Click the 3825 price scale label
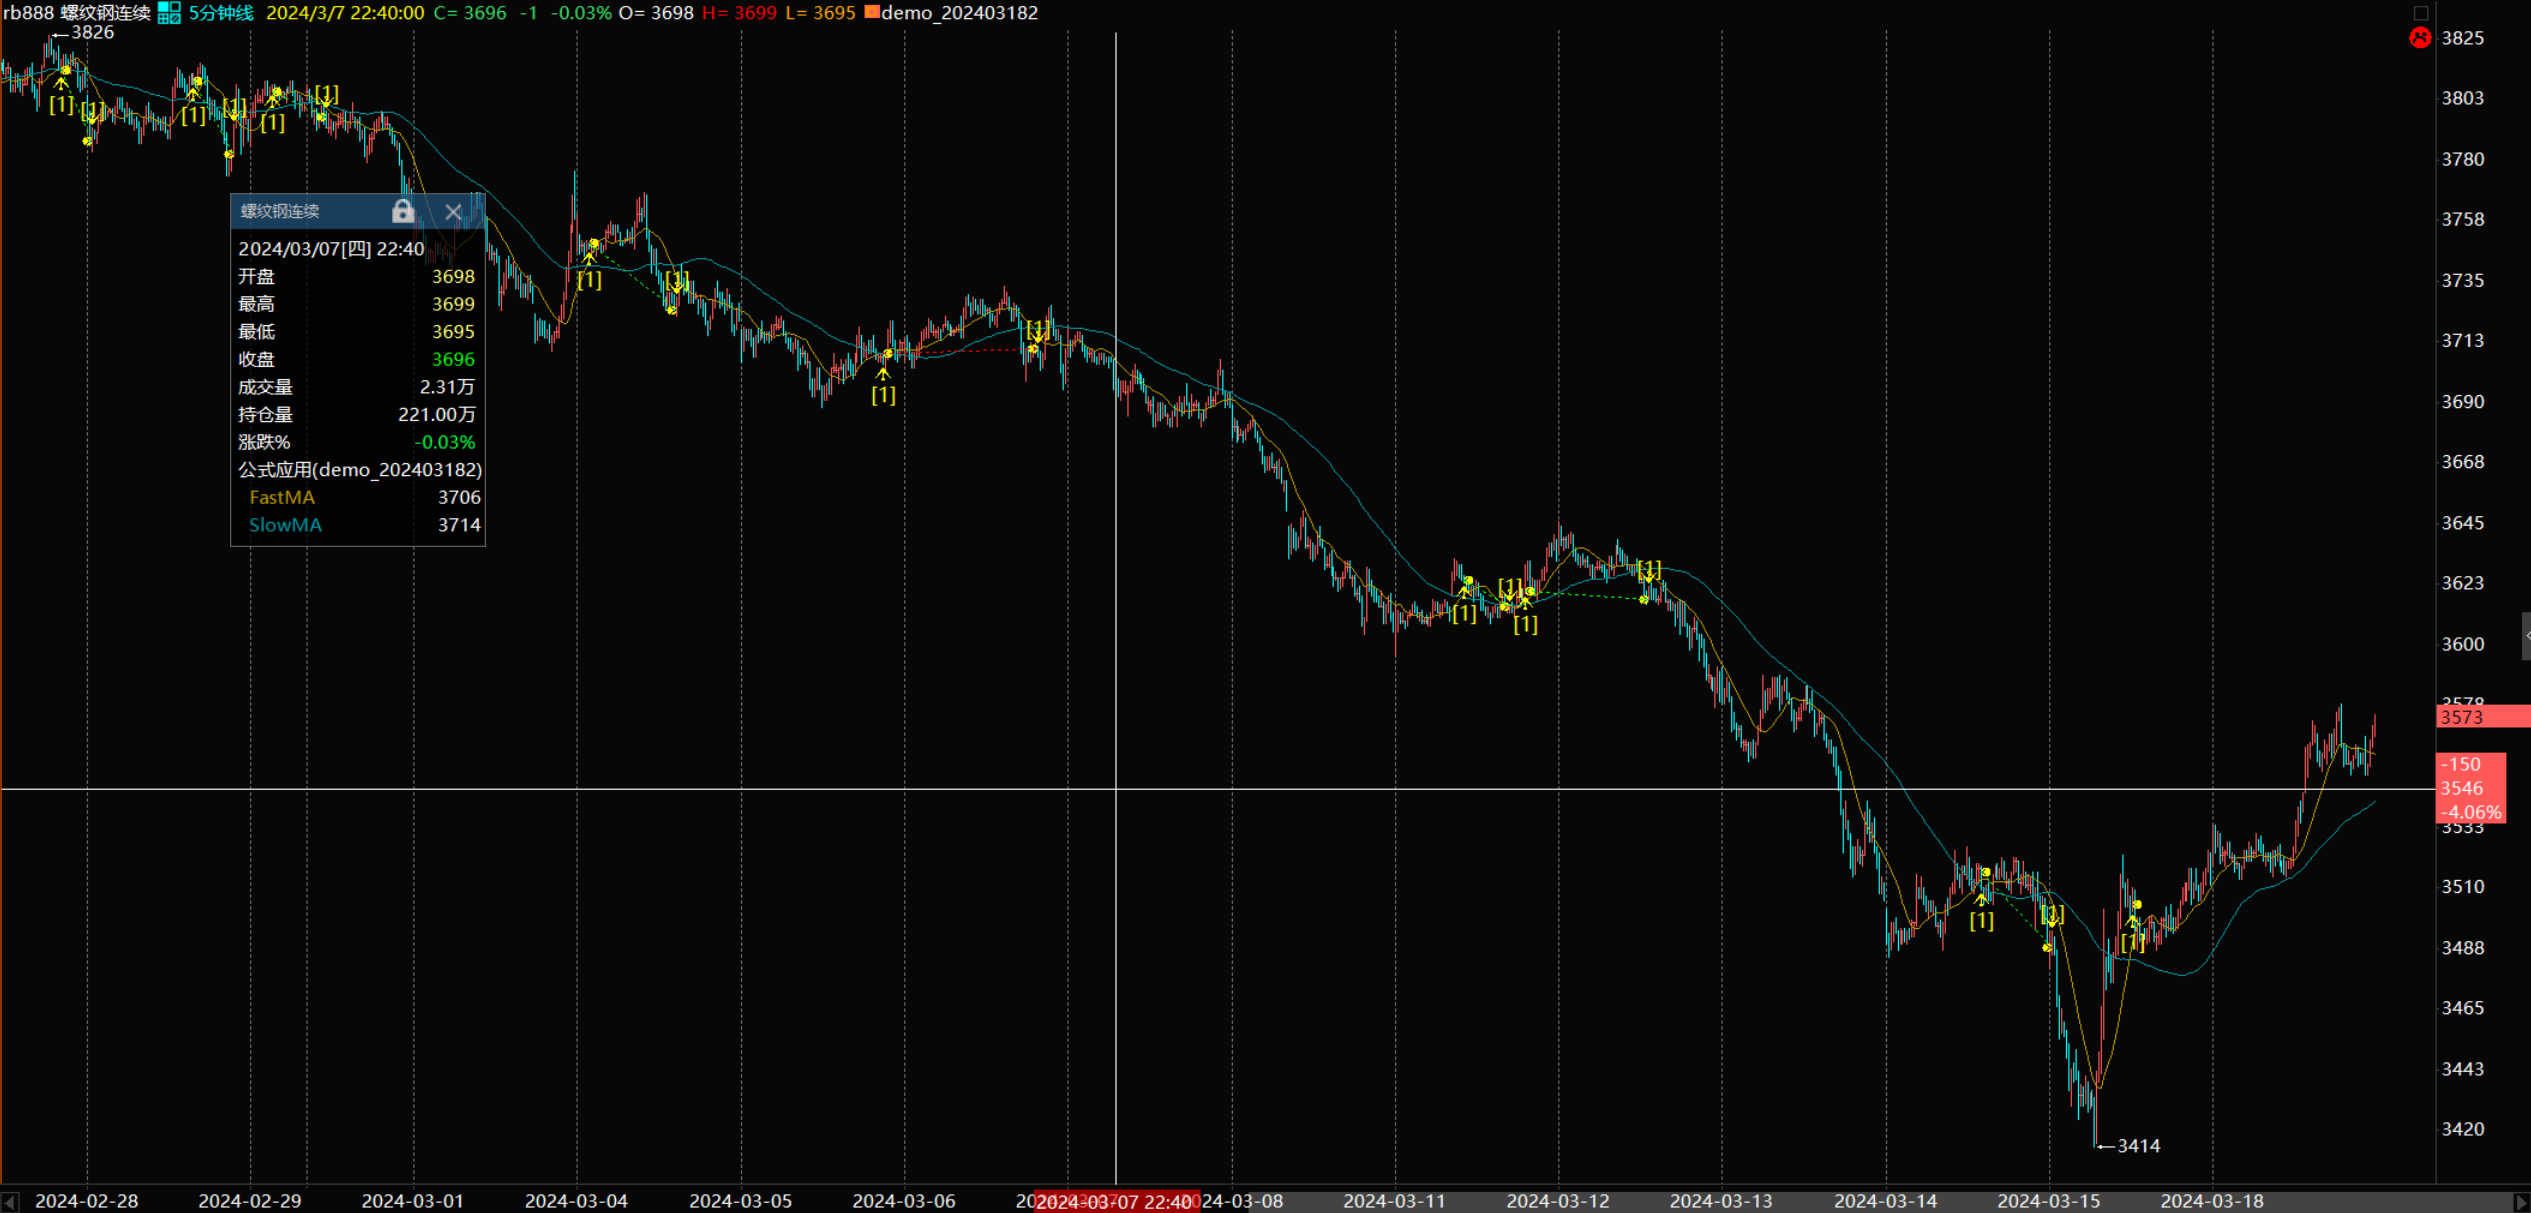 tap(2463, 38)
